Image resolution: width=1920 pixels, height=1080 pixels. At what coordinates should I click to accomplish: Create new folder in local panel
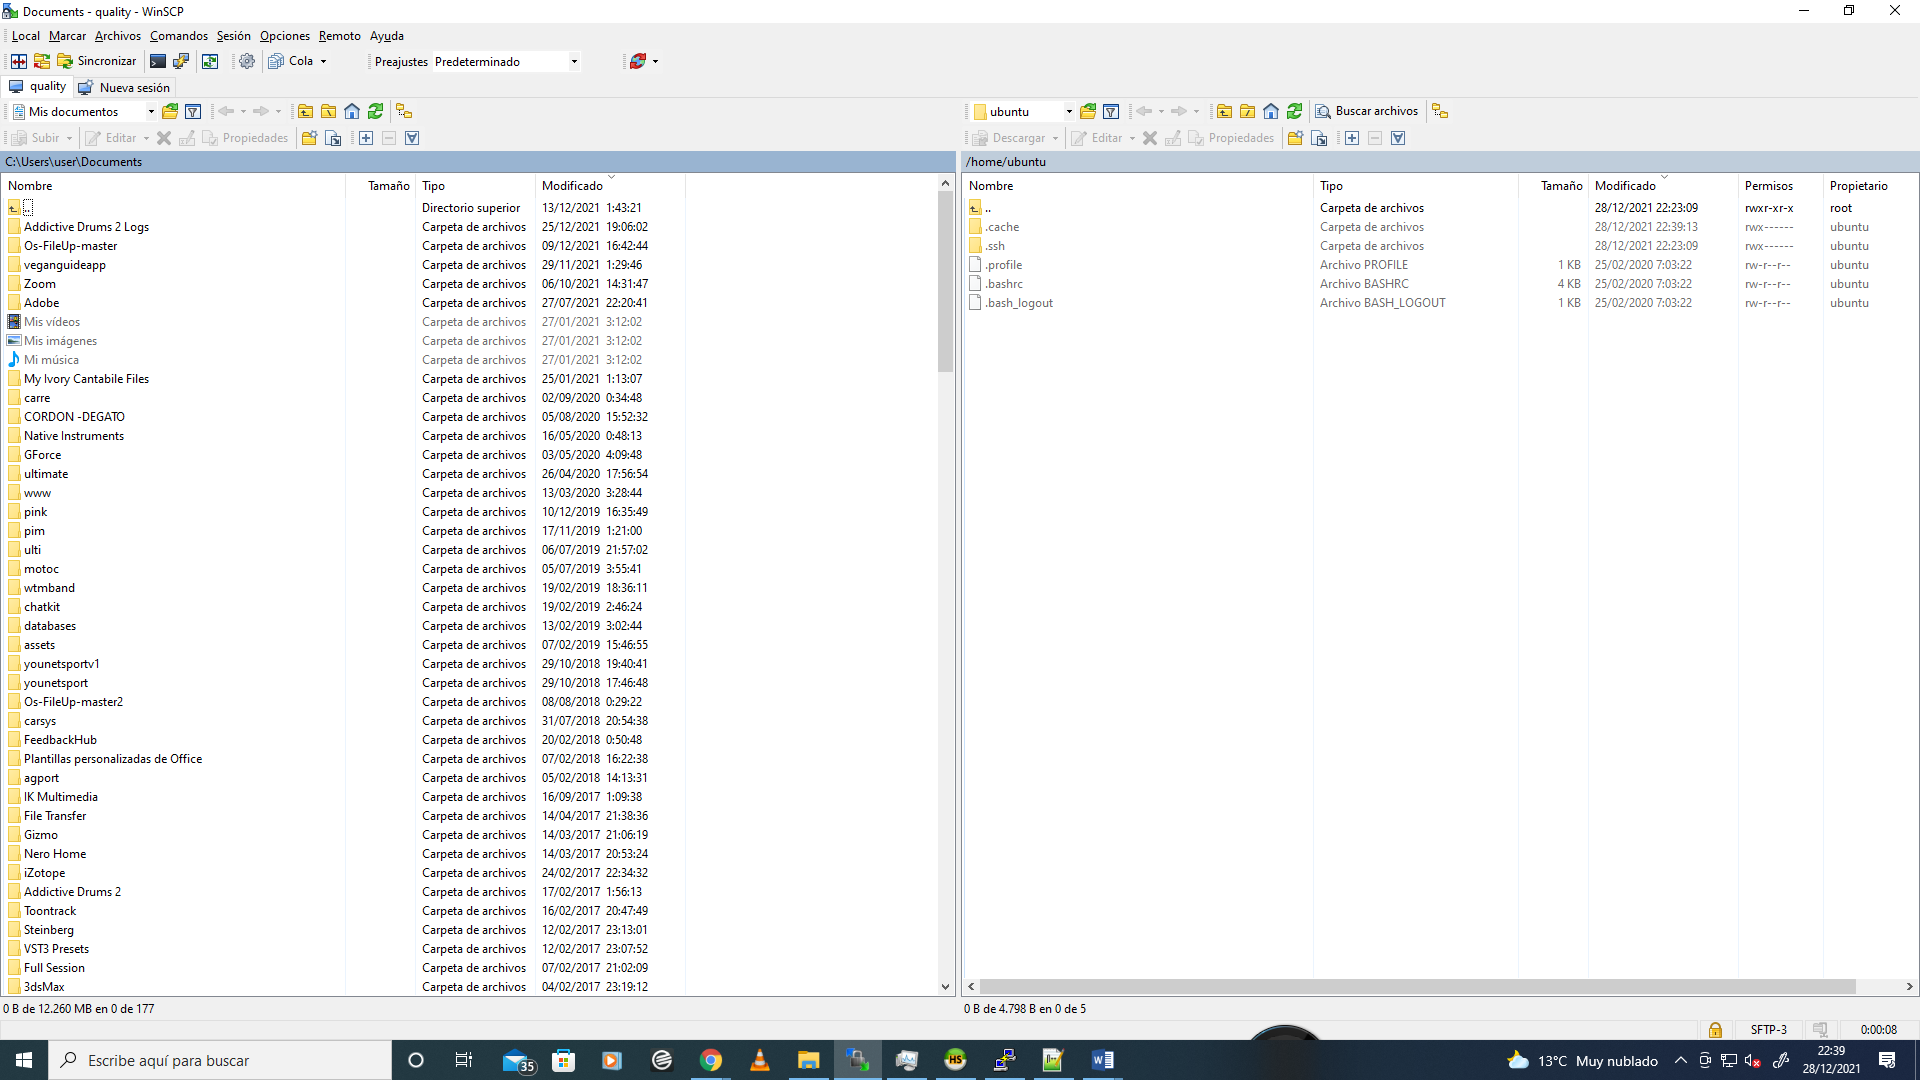309,138
